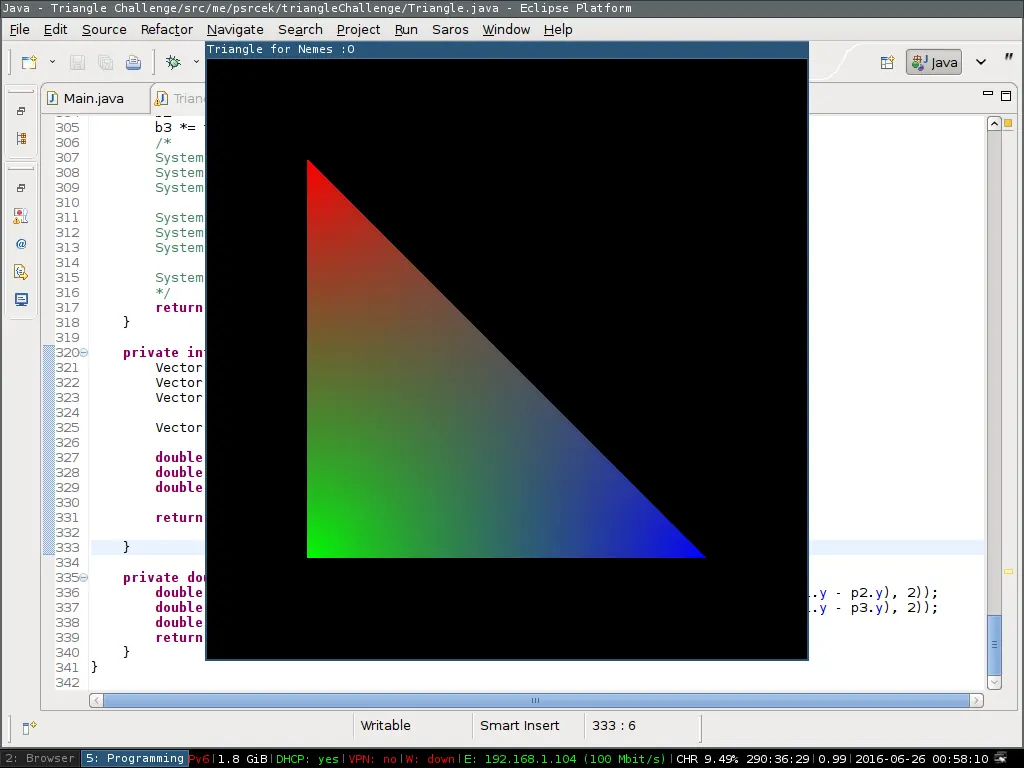Open the Saros menu
1024x768 pixels.
[450, 29]
